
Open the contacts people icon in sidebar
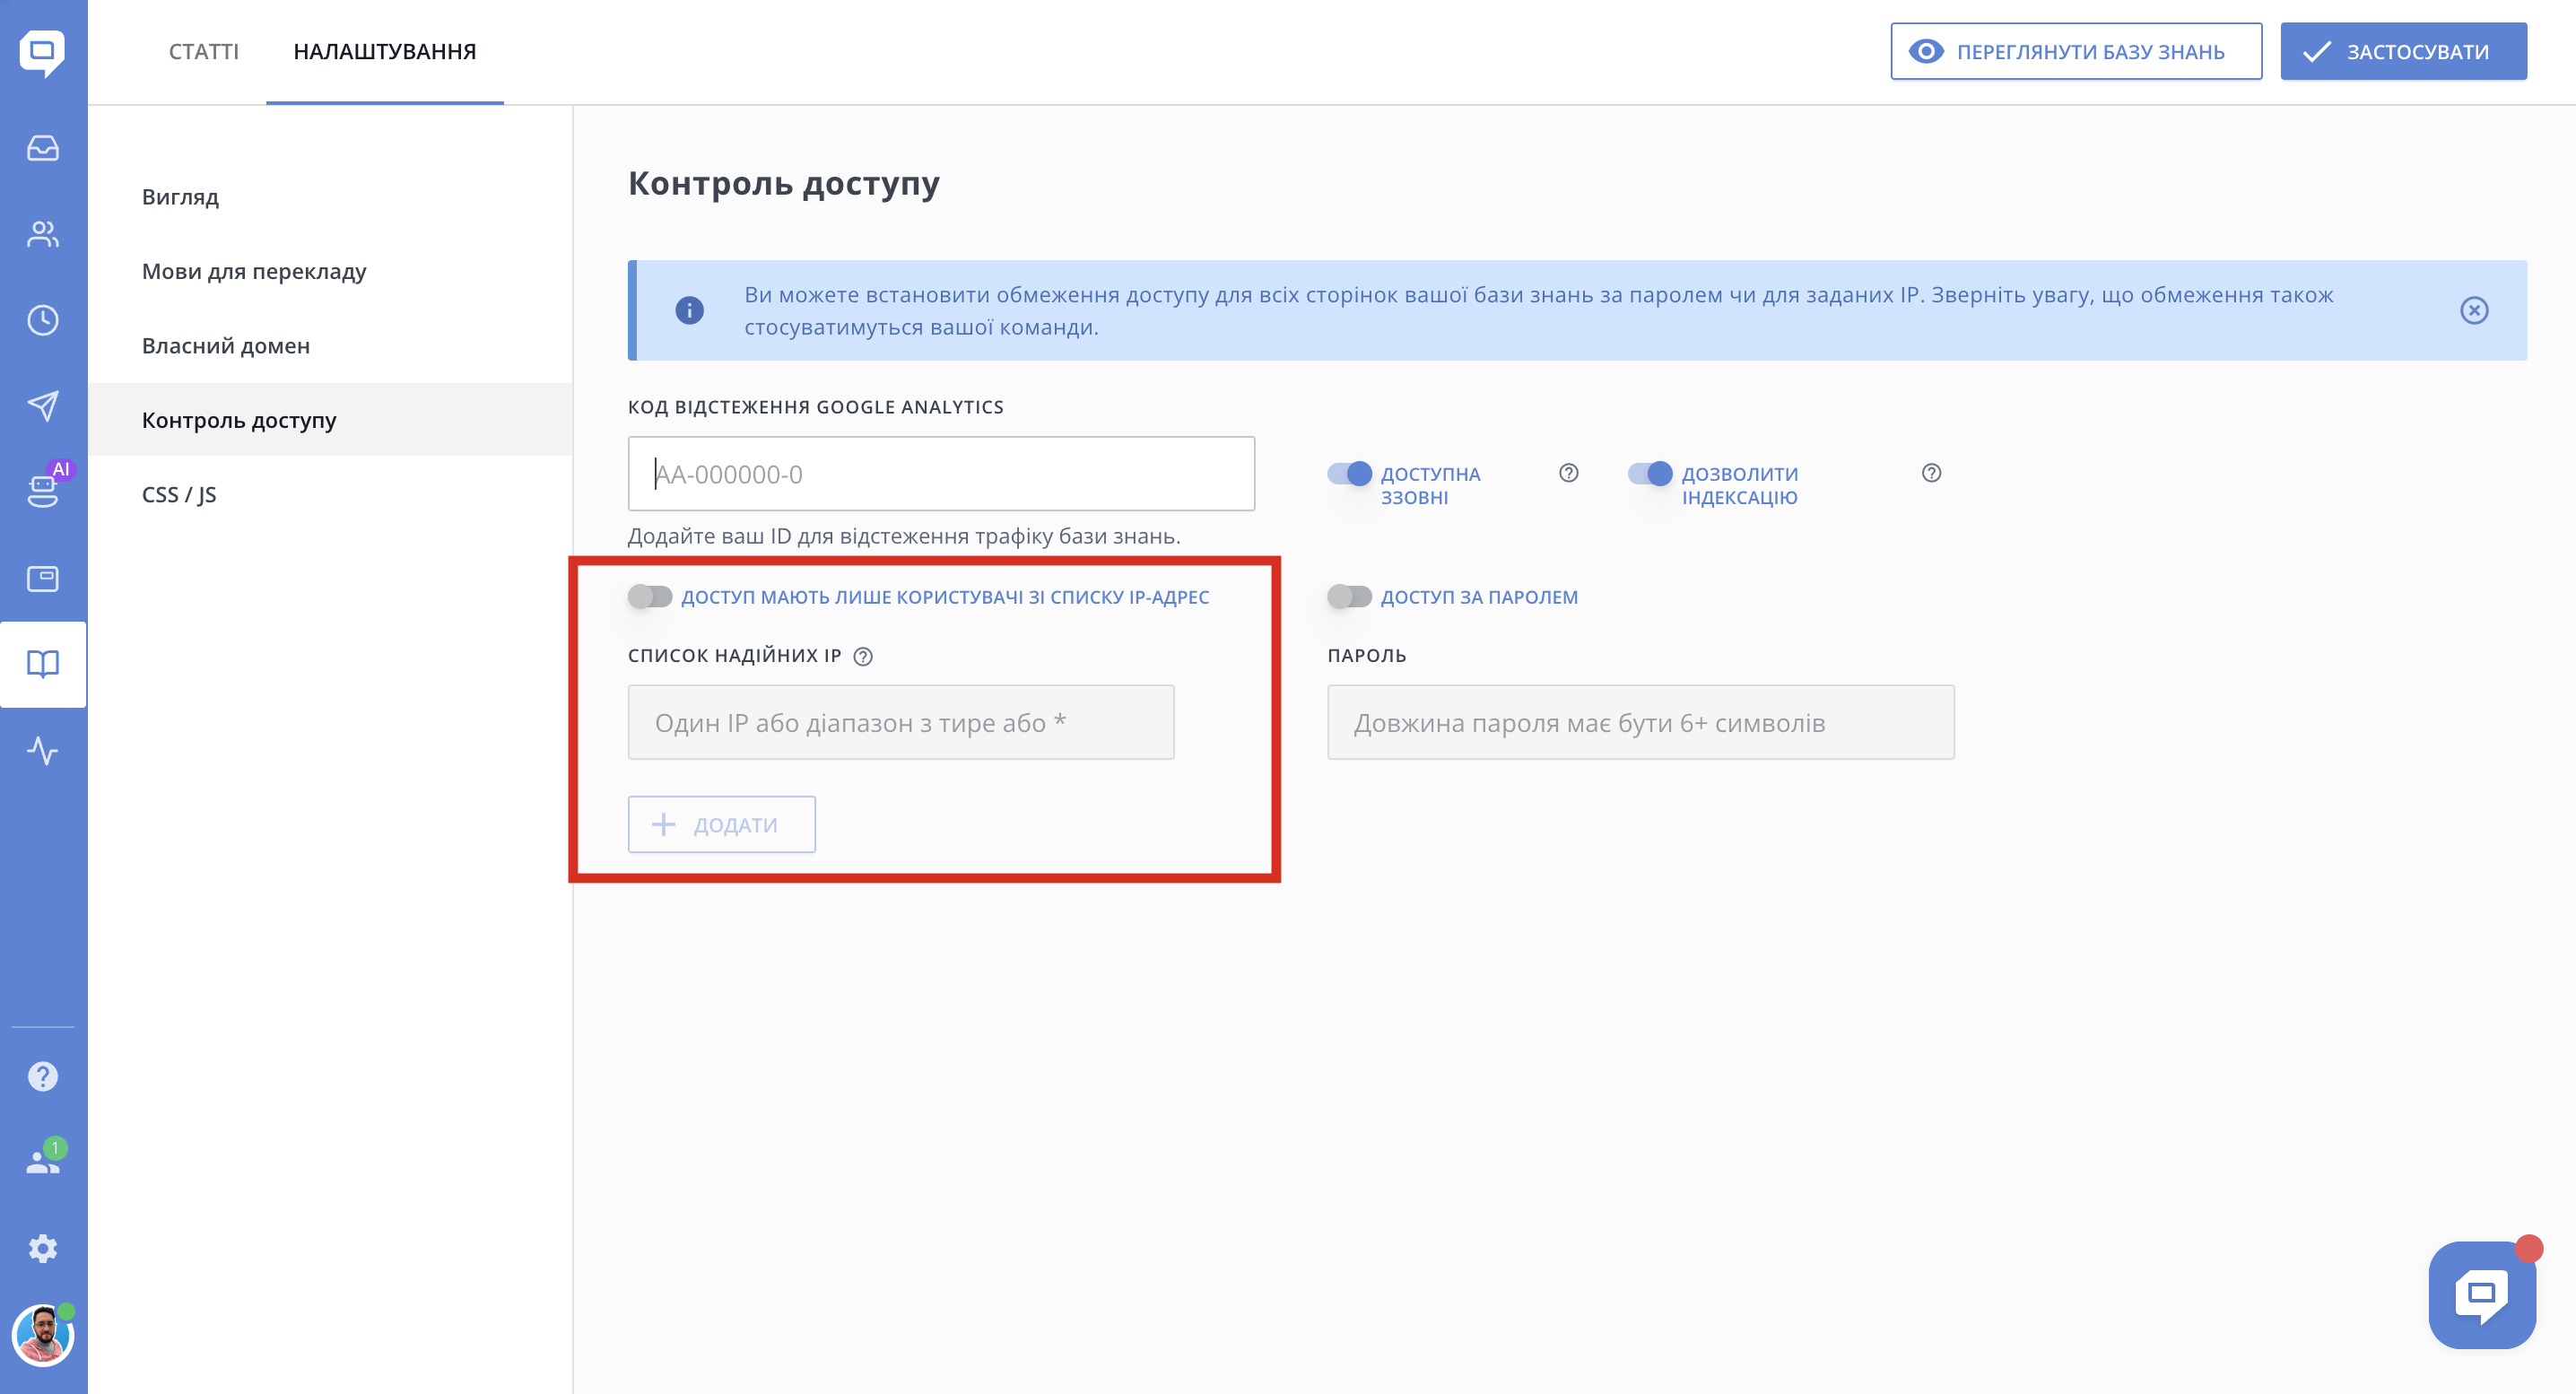coord(43,234)
